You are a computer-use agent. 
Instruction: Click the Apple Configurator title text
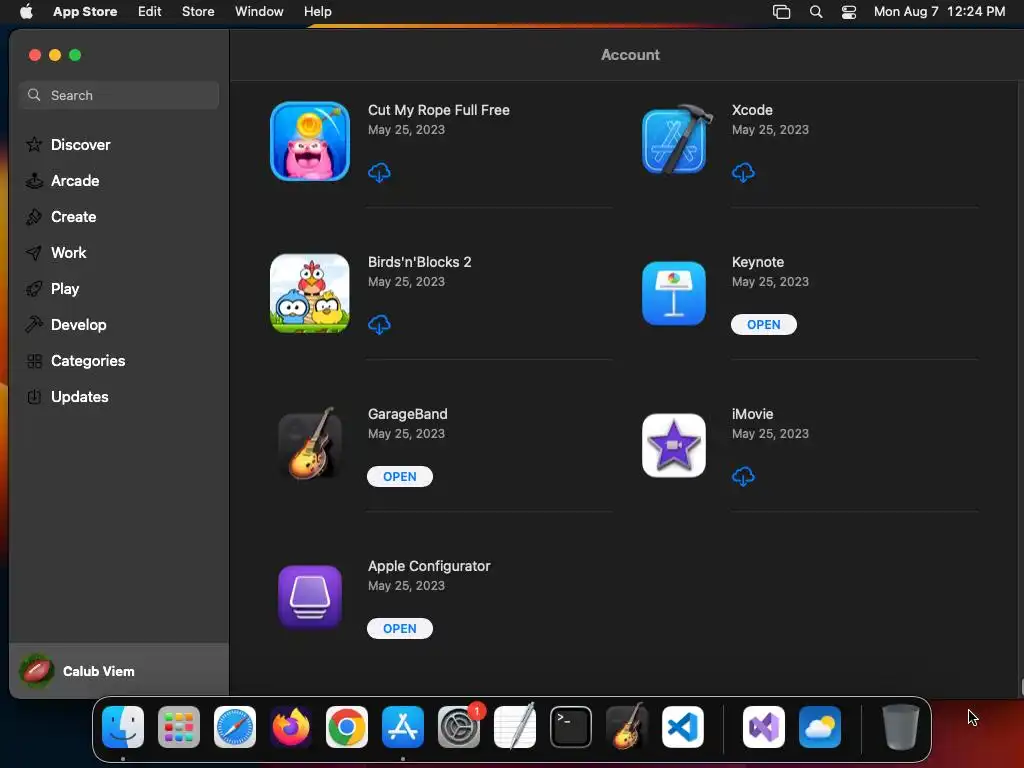tap(429, 566)
